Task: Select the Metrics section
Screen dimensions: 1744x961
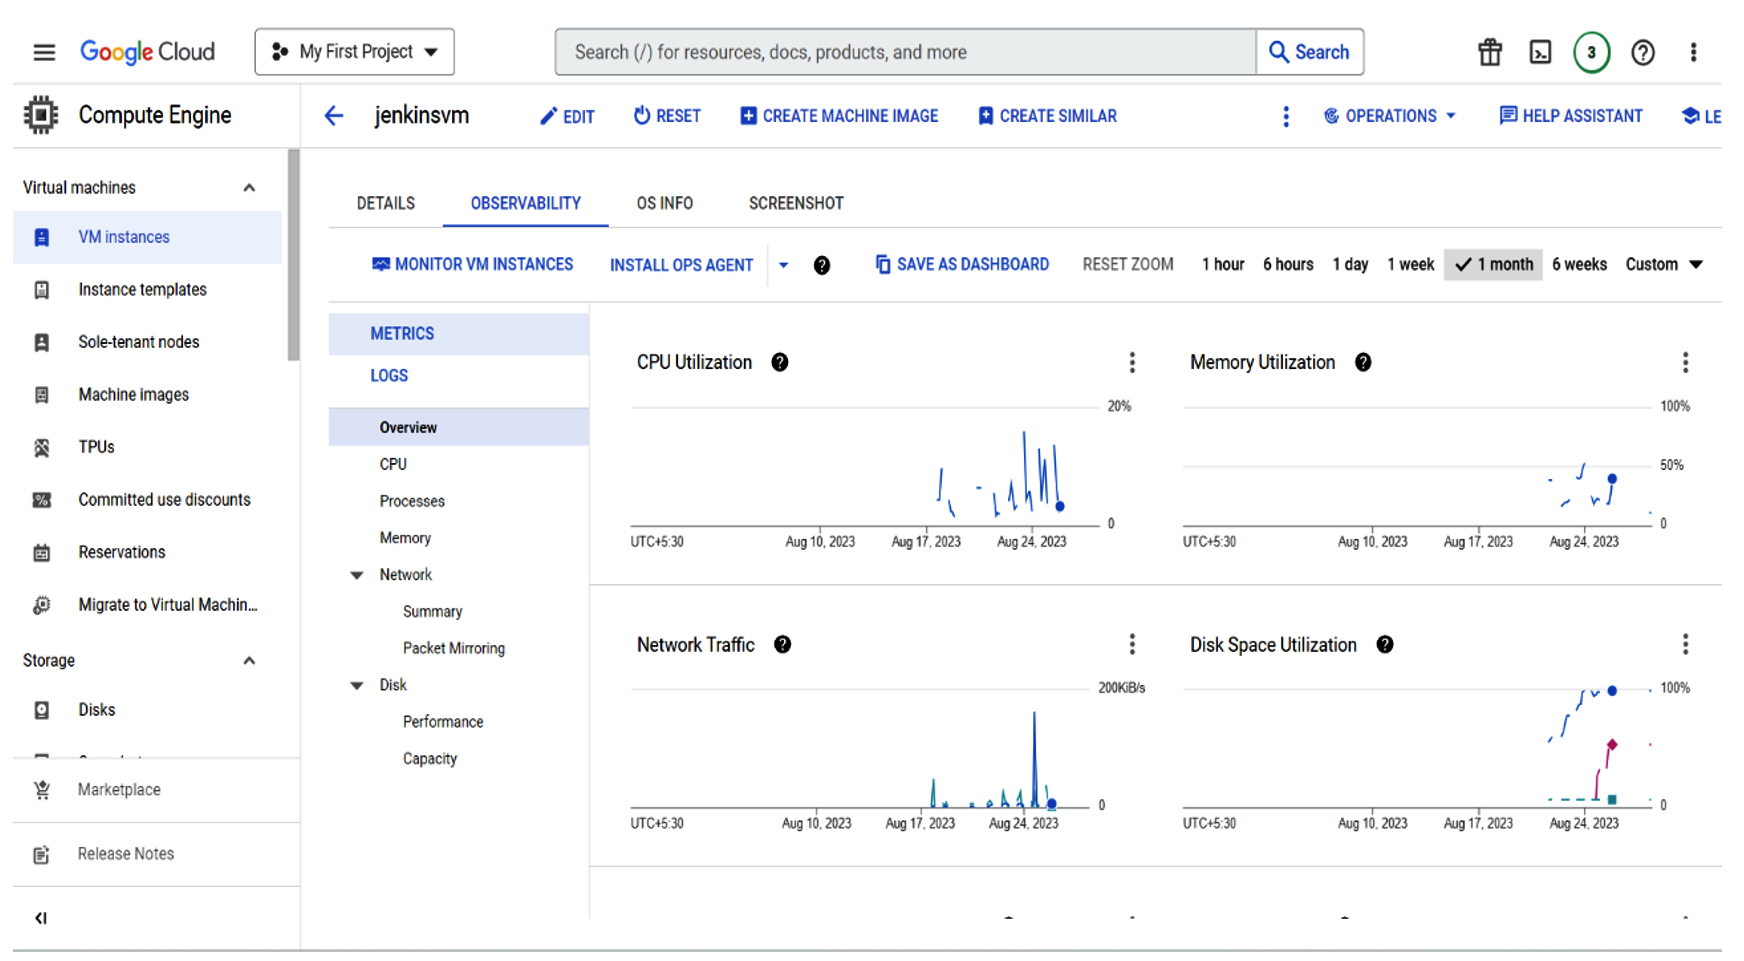Action: tap(458, 334)
